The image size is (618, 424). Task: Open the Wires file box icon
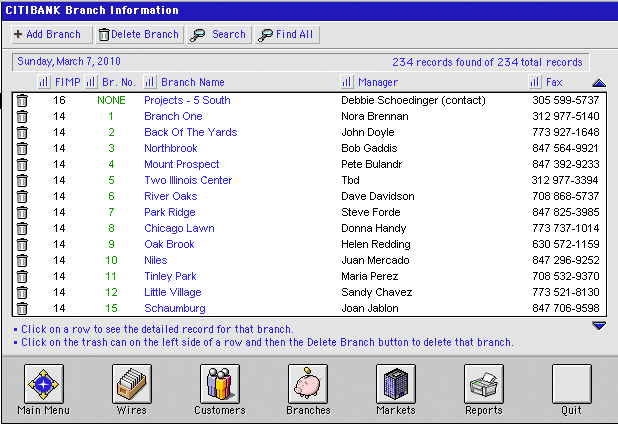coord(132,384)
